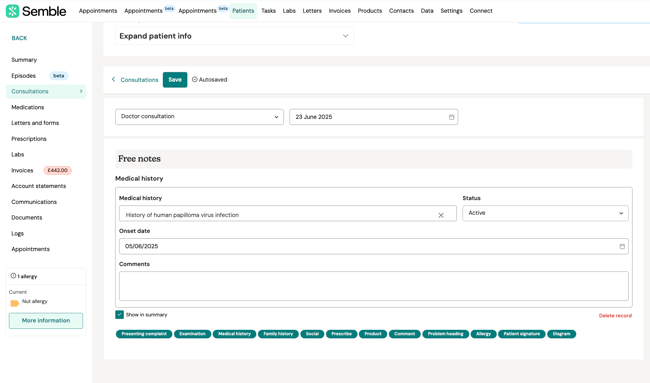Image resolution: width=650 pixels, height=383 pixels.
Task: Click the allergy info icon
Action: (x=13, y=276)
